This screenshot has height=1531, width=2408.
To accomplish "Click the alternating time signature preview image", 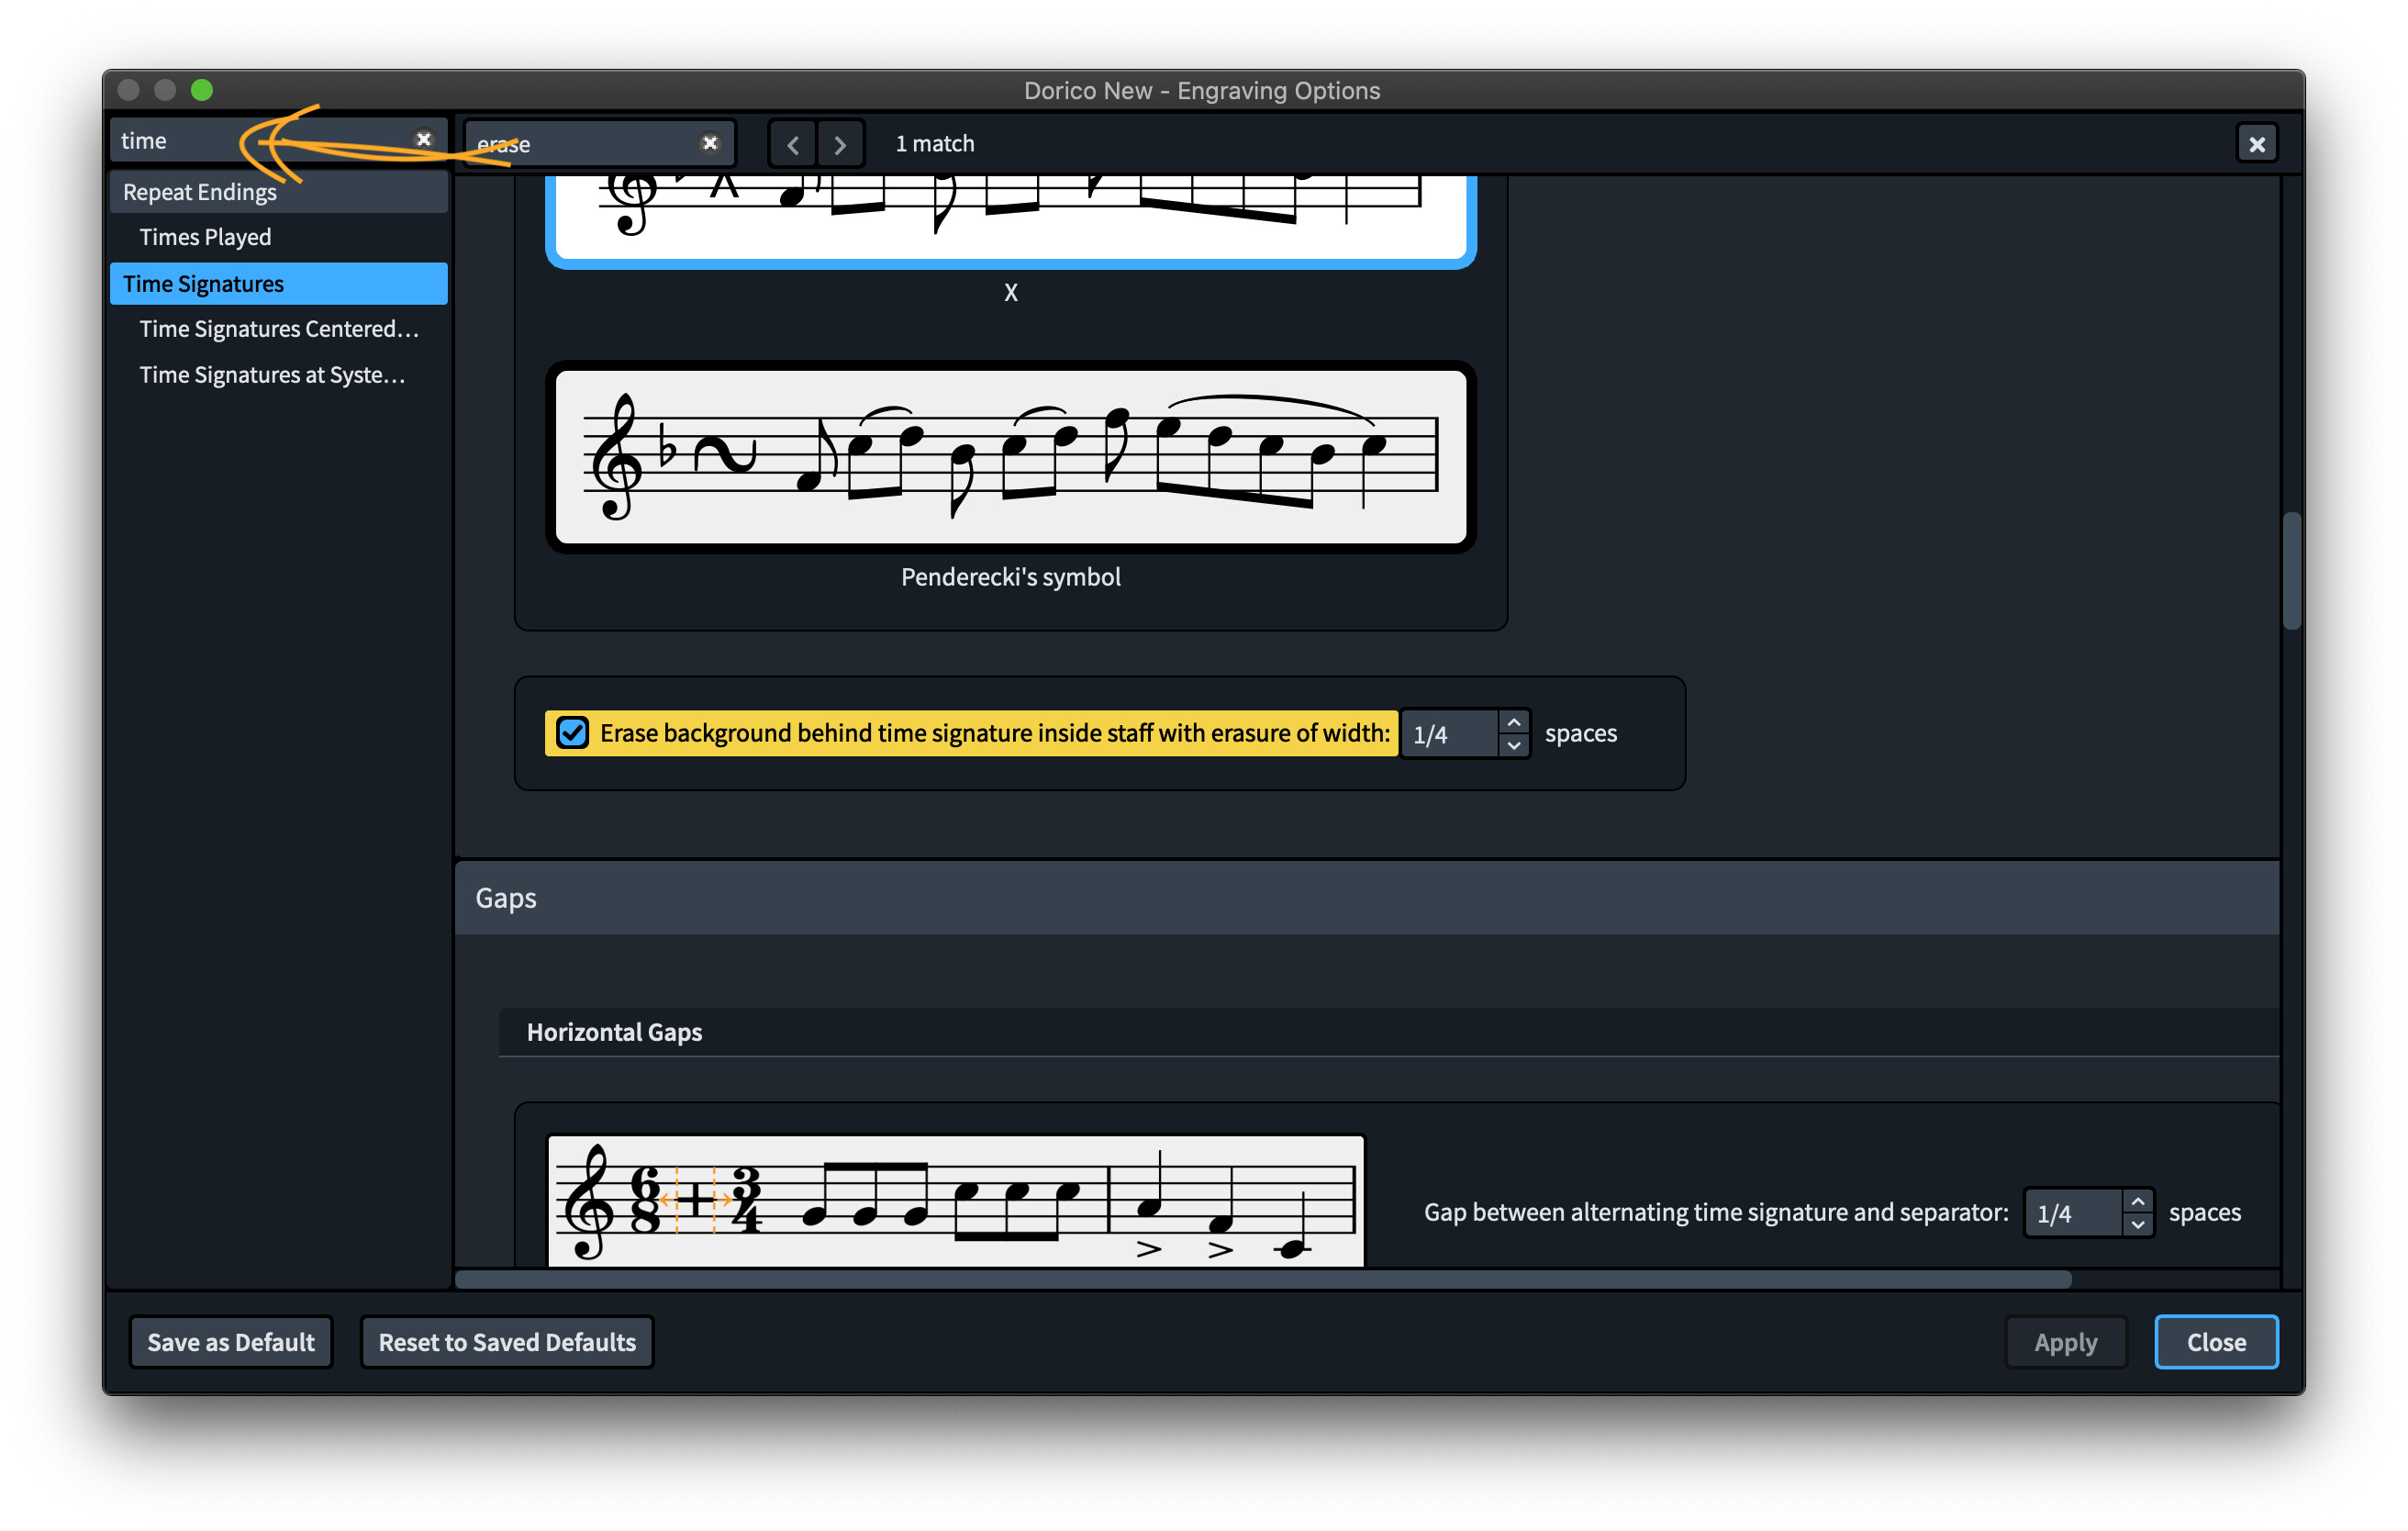I will pyautogui.click(x=955, y=1201).
